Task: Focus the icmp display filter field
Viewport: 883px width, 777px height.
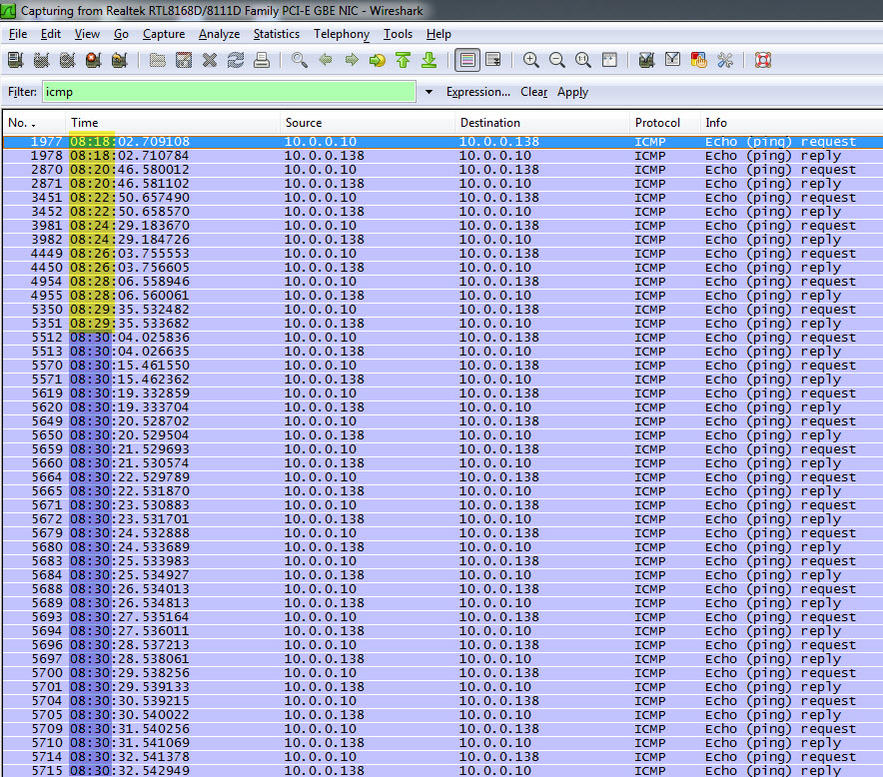Action: 229,92
